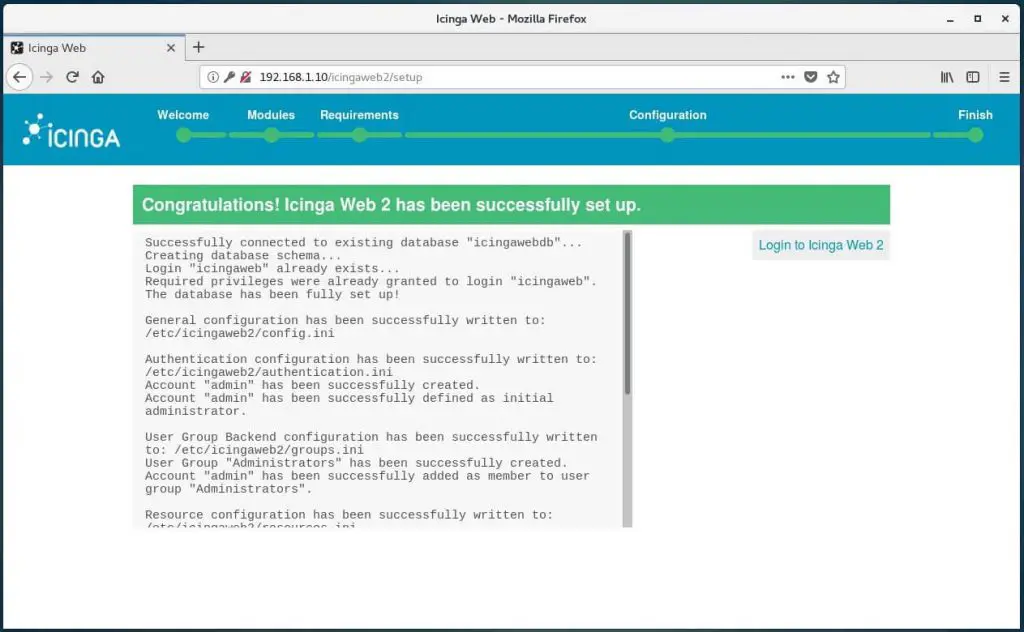The width and height of the screenshot is (1024, 632).
Task: Open the Firefox hamburger menu
Action: pyautogui.click(x=1004, y=77)
